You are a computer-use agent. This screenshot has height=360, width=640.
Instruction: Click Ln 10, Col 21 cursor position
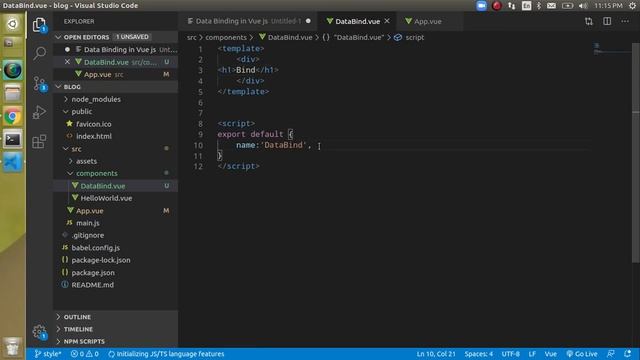point(436,354)
